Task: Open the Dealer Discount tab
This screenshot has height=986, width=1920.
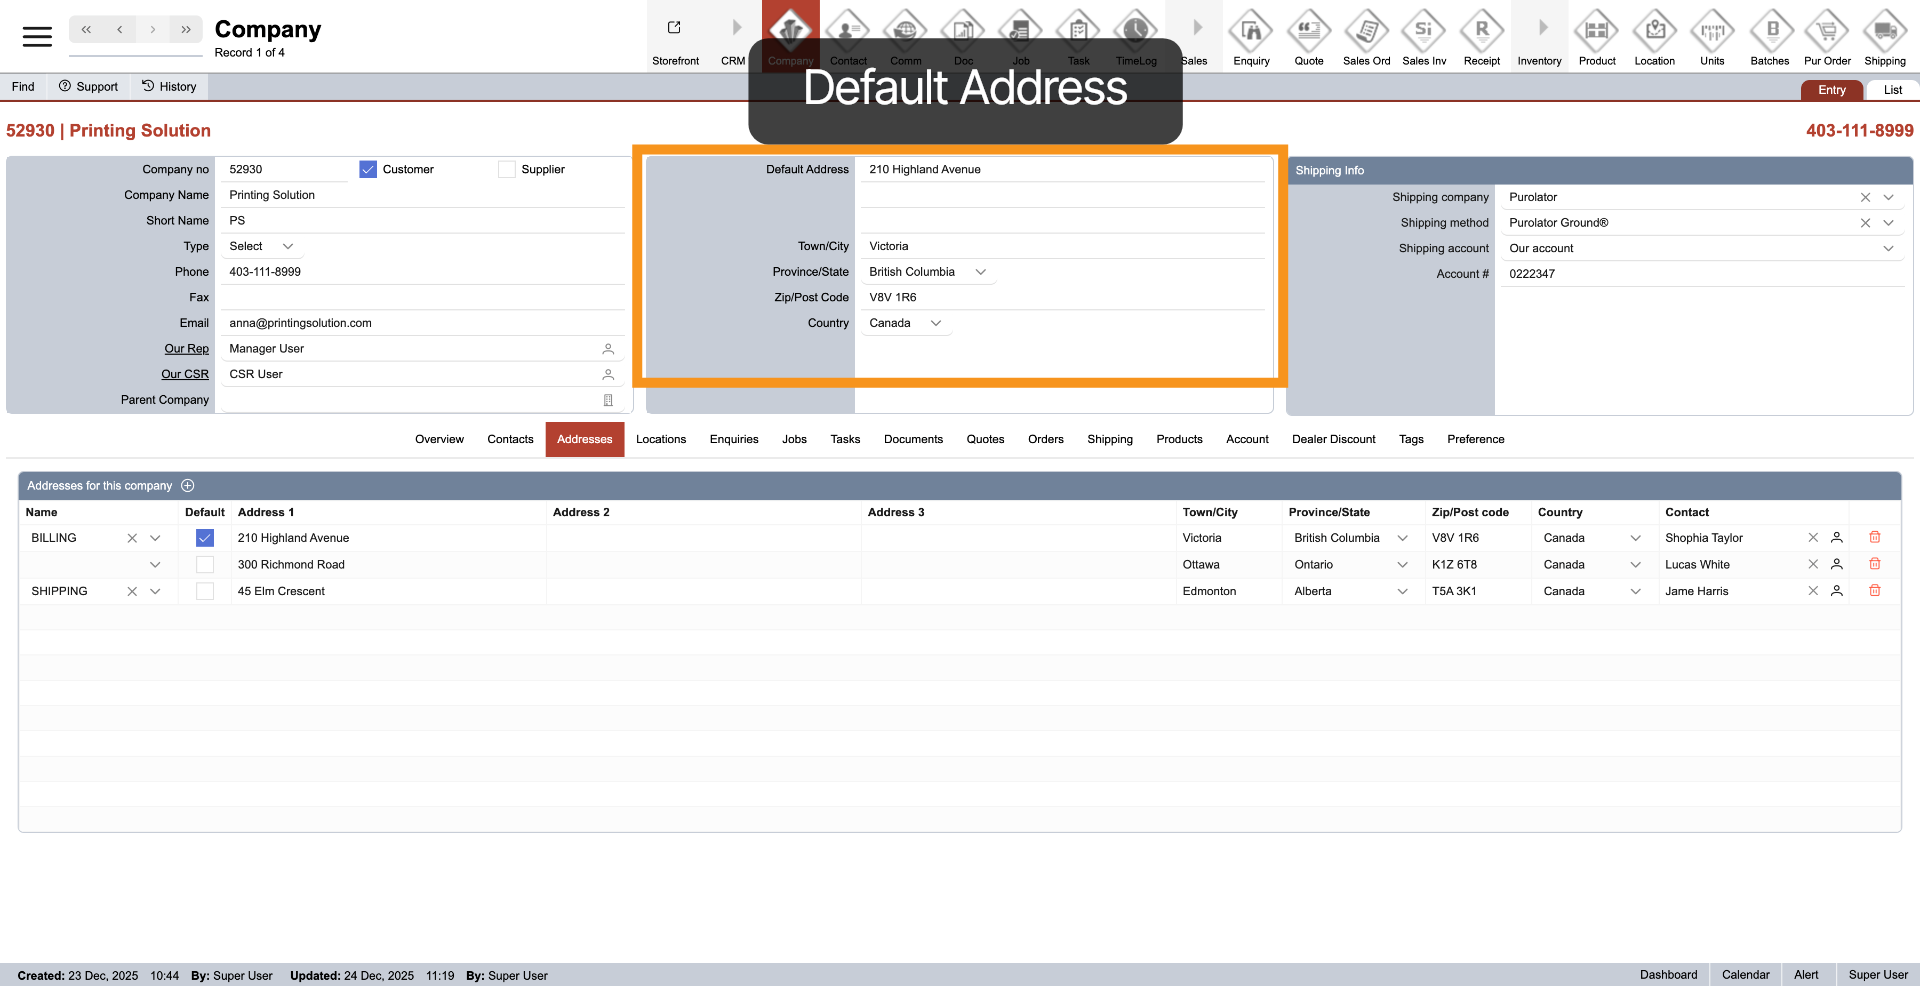Action: coord(1333,439)
